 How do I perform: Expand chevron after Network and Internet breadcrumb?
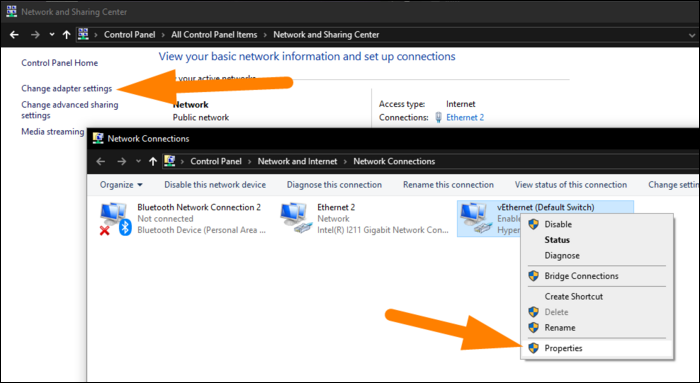346,162
